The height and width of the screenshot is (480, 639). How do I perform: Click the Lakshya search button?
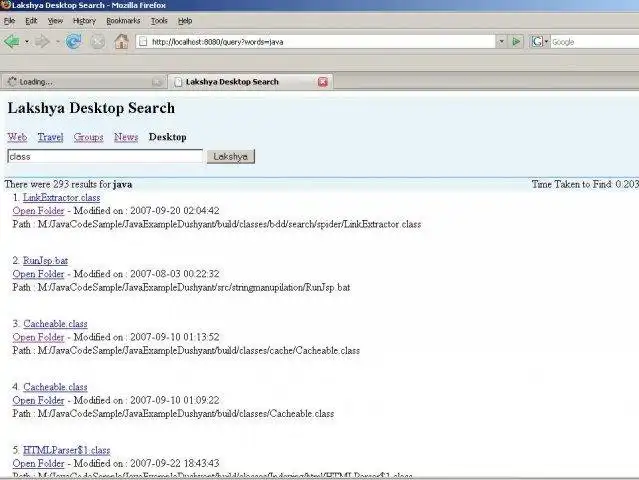point(231,156)
